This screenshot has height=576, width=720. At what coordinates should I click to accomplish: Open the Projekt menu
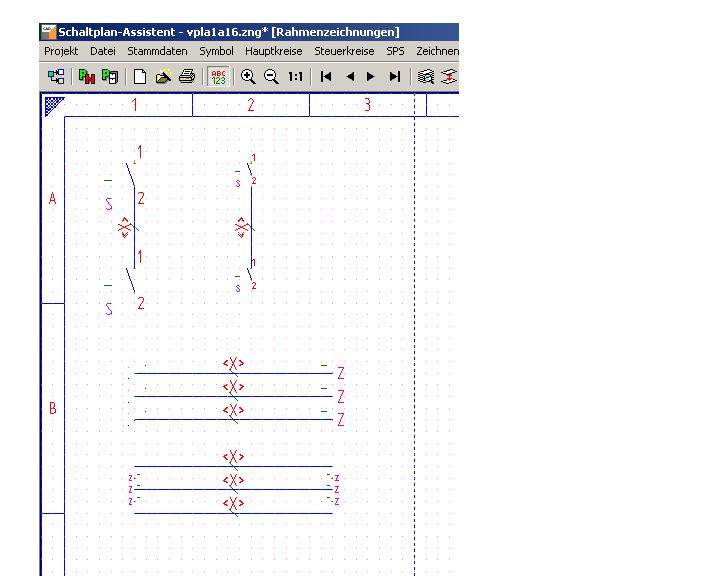61,51
